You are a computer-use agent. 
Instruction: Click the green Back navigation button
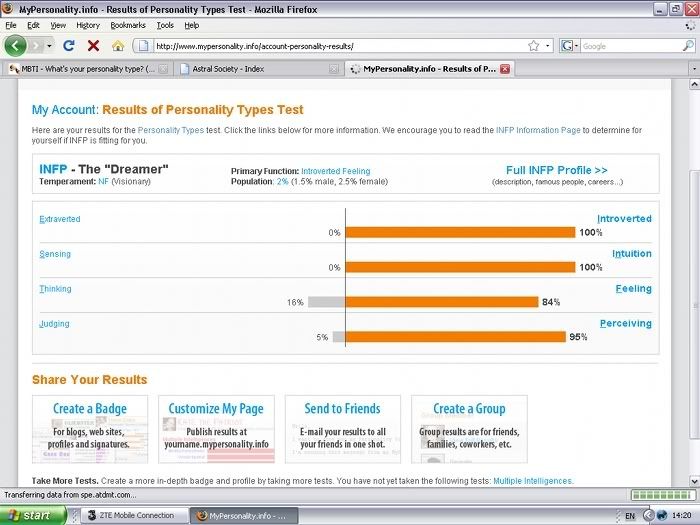[x=15, y=46]
